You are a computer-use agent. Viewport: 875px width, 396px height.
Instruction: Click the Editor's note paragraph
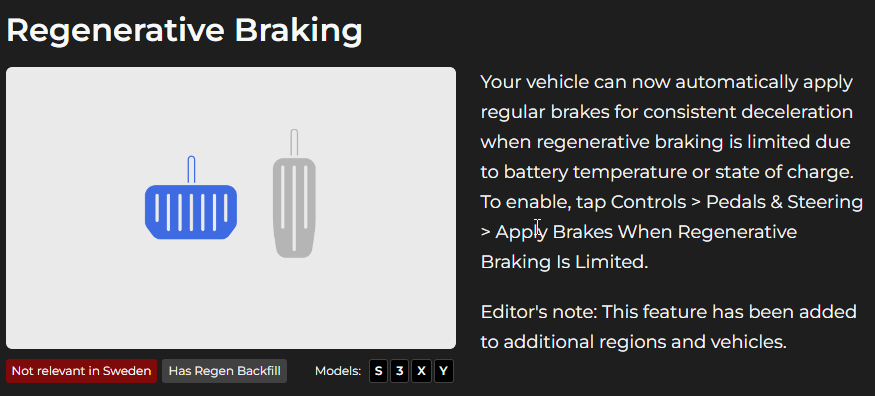coord(669,326)
